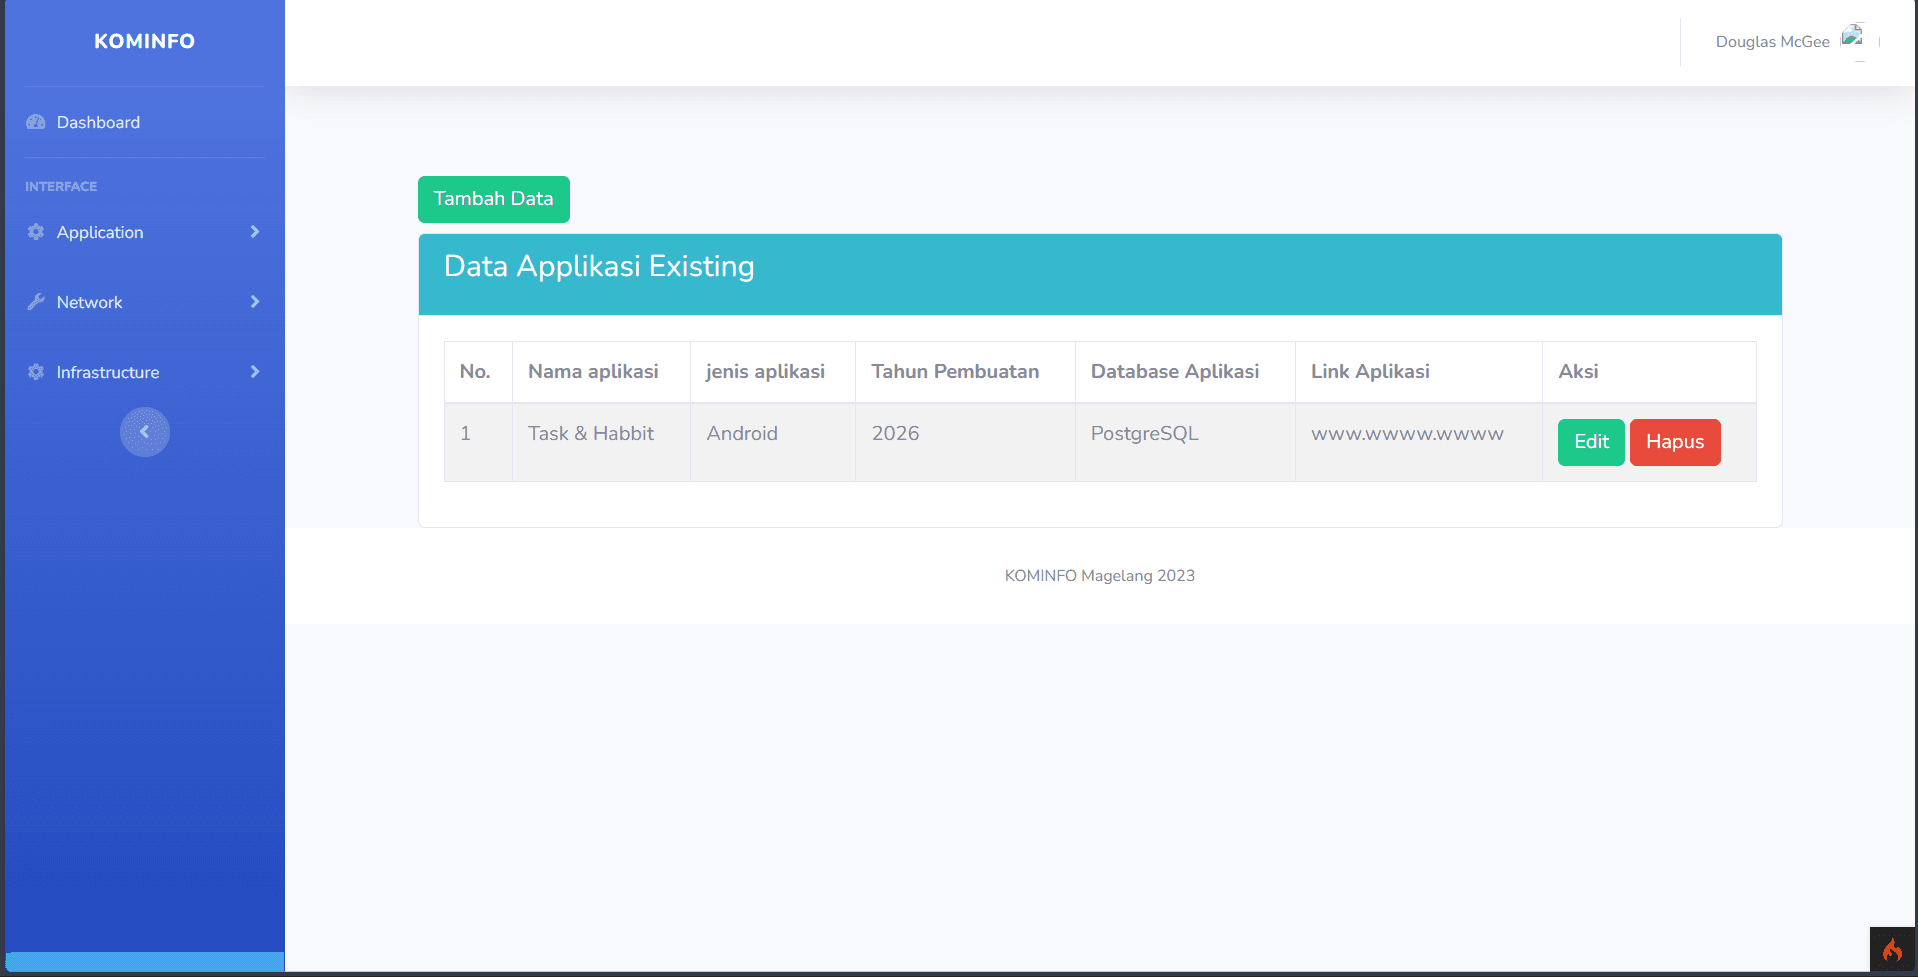This screenshot has height=977, width=1918.
Task: Open the Douglas McGee user dropdown
Action: (1772, 42)
